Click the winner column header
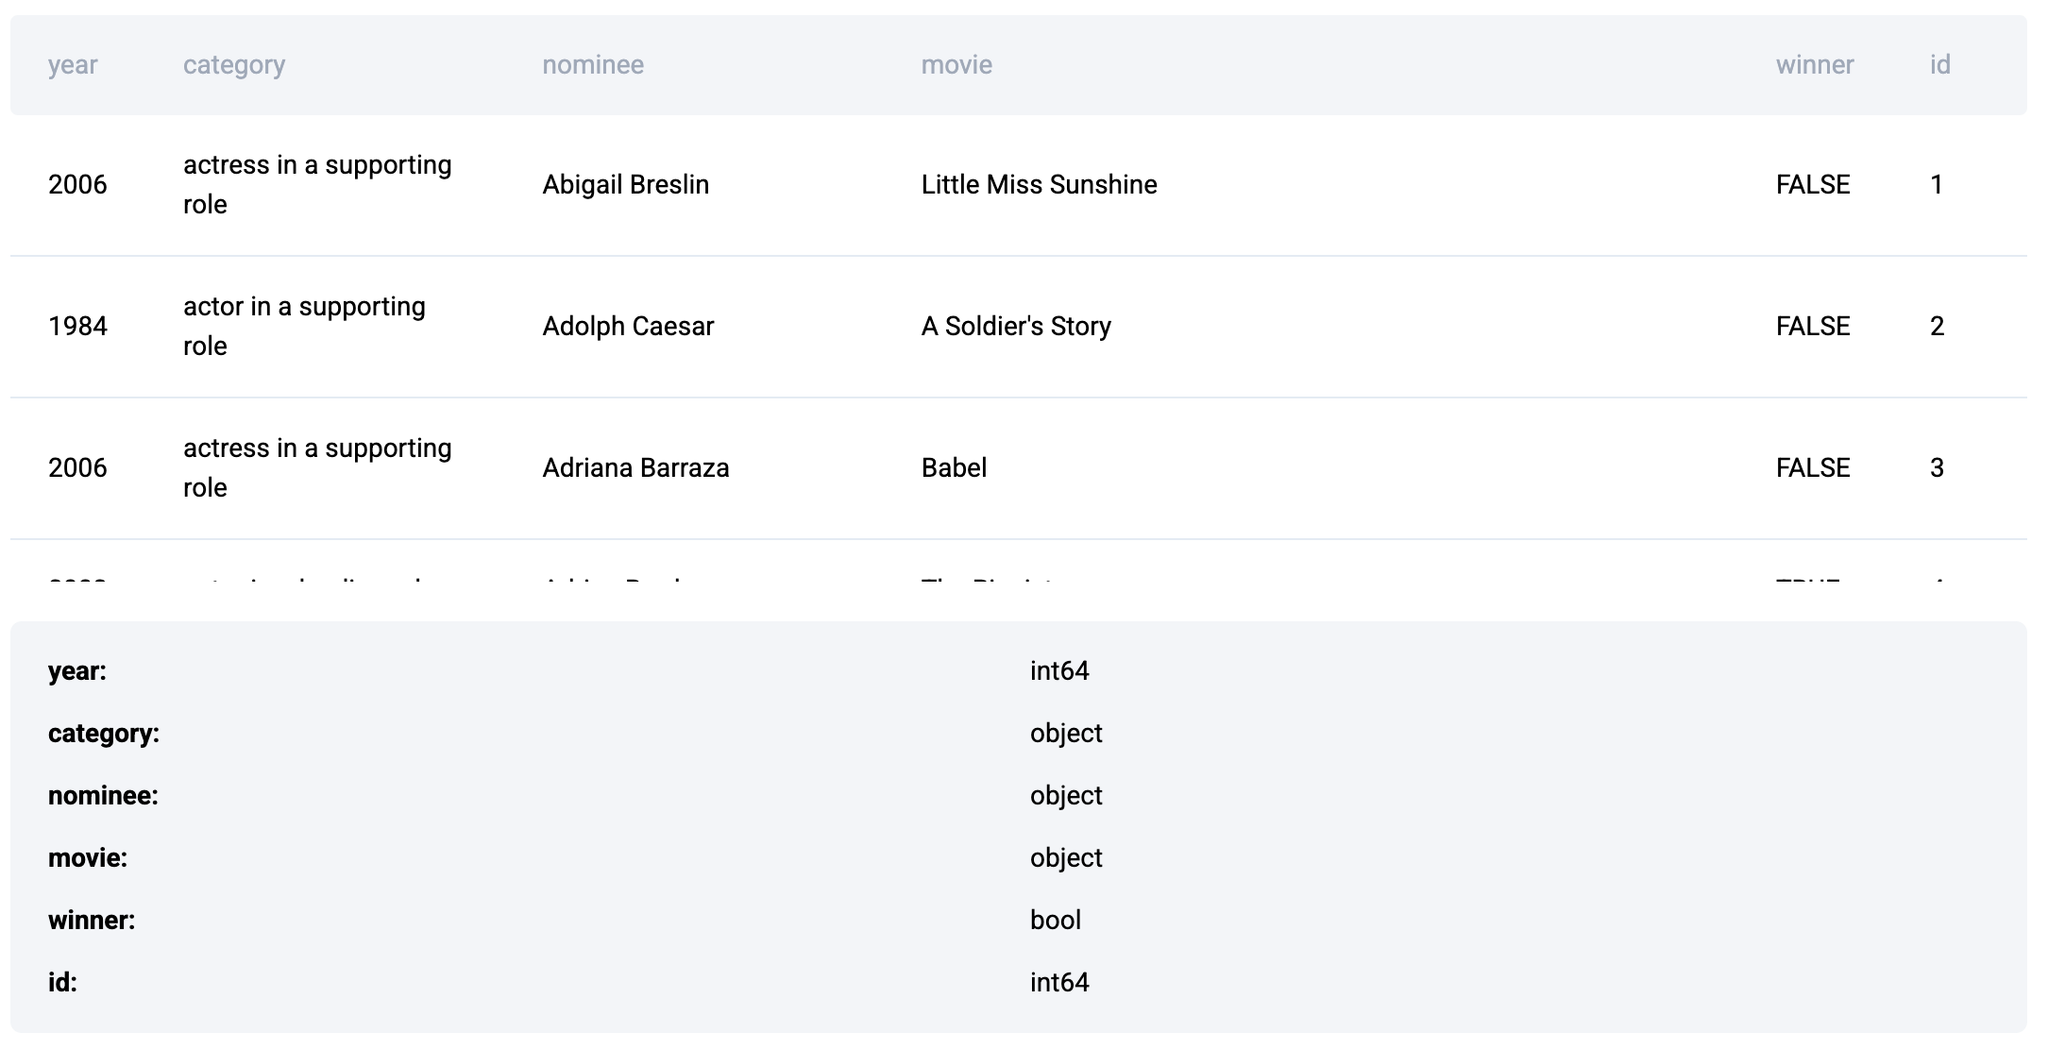This screenshot has height=1049, width=2048. click(x=1813, y=65)
